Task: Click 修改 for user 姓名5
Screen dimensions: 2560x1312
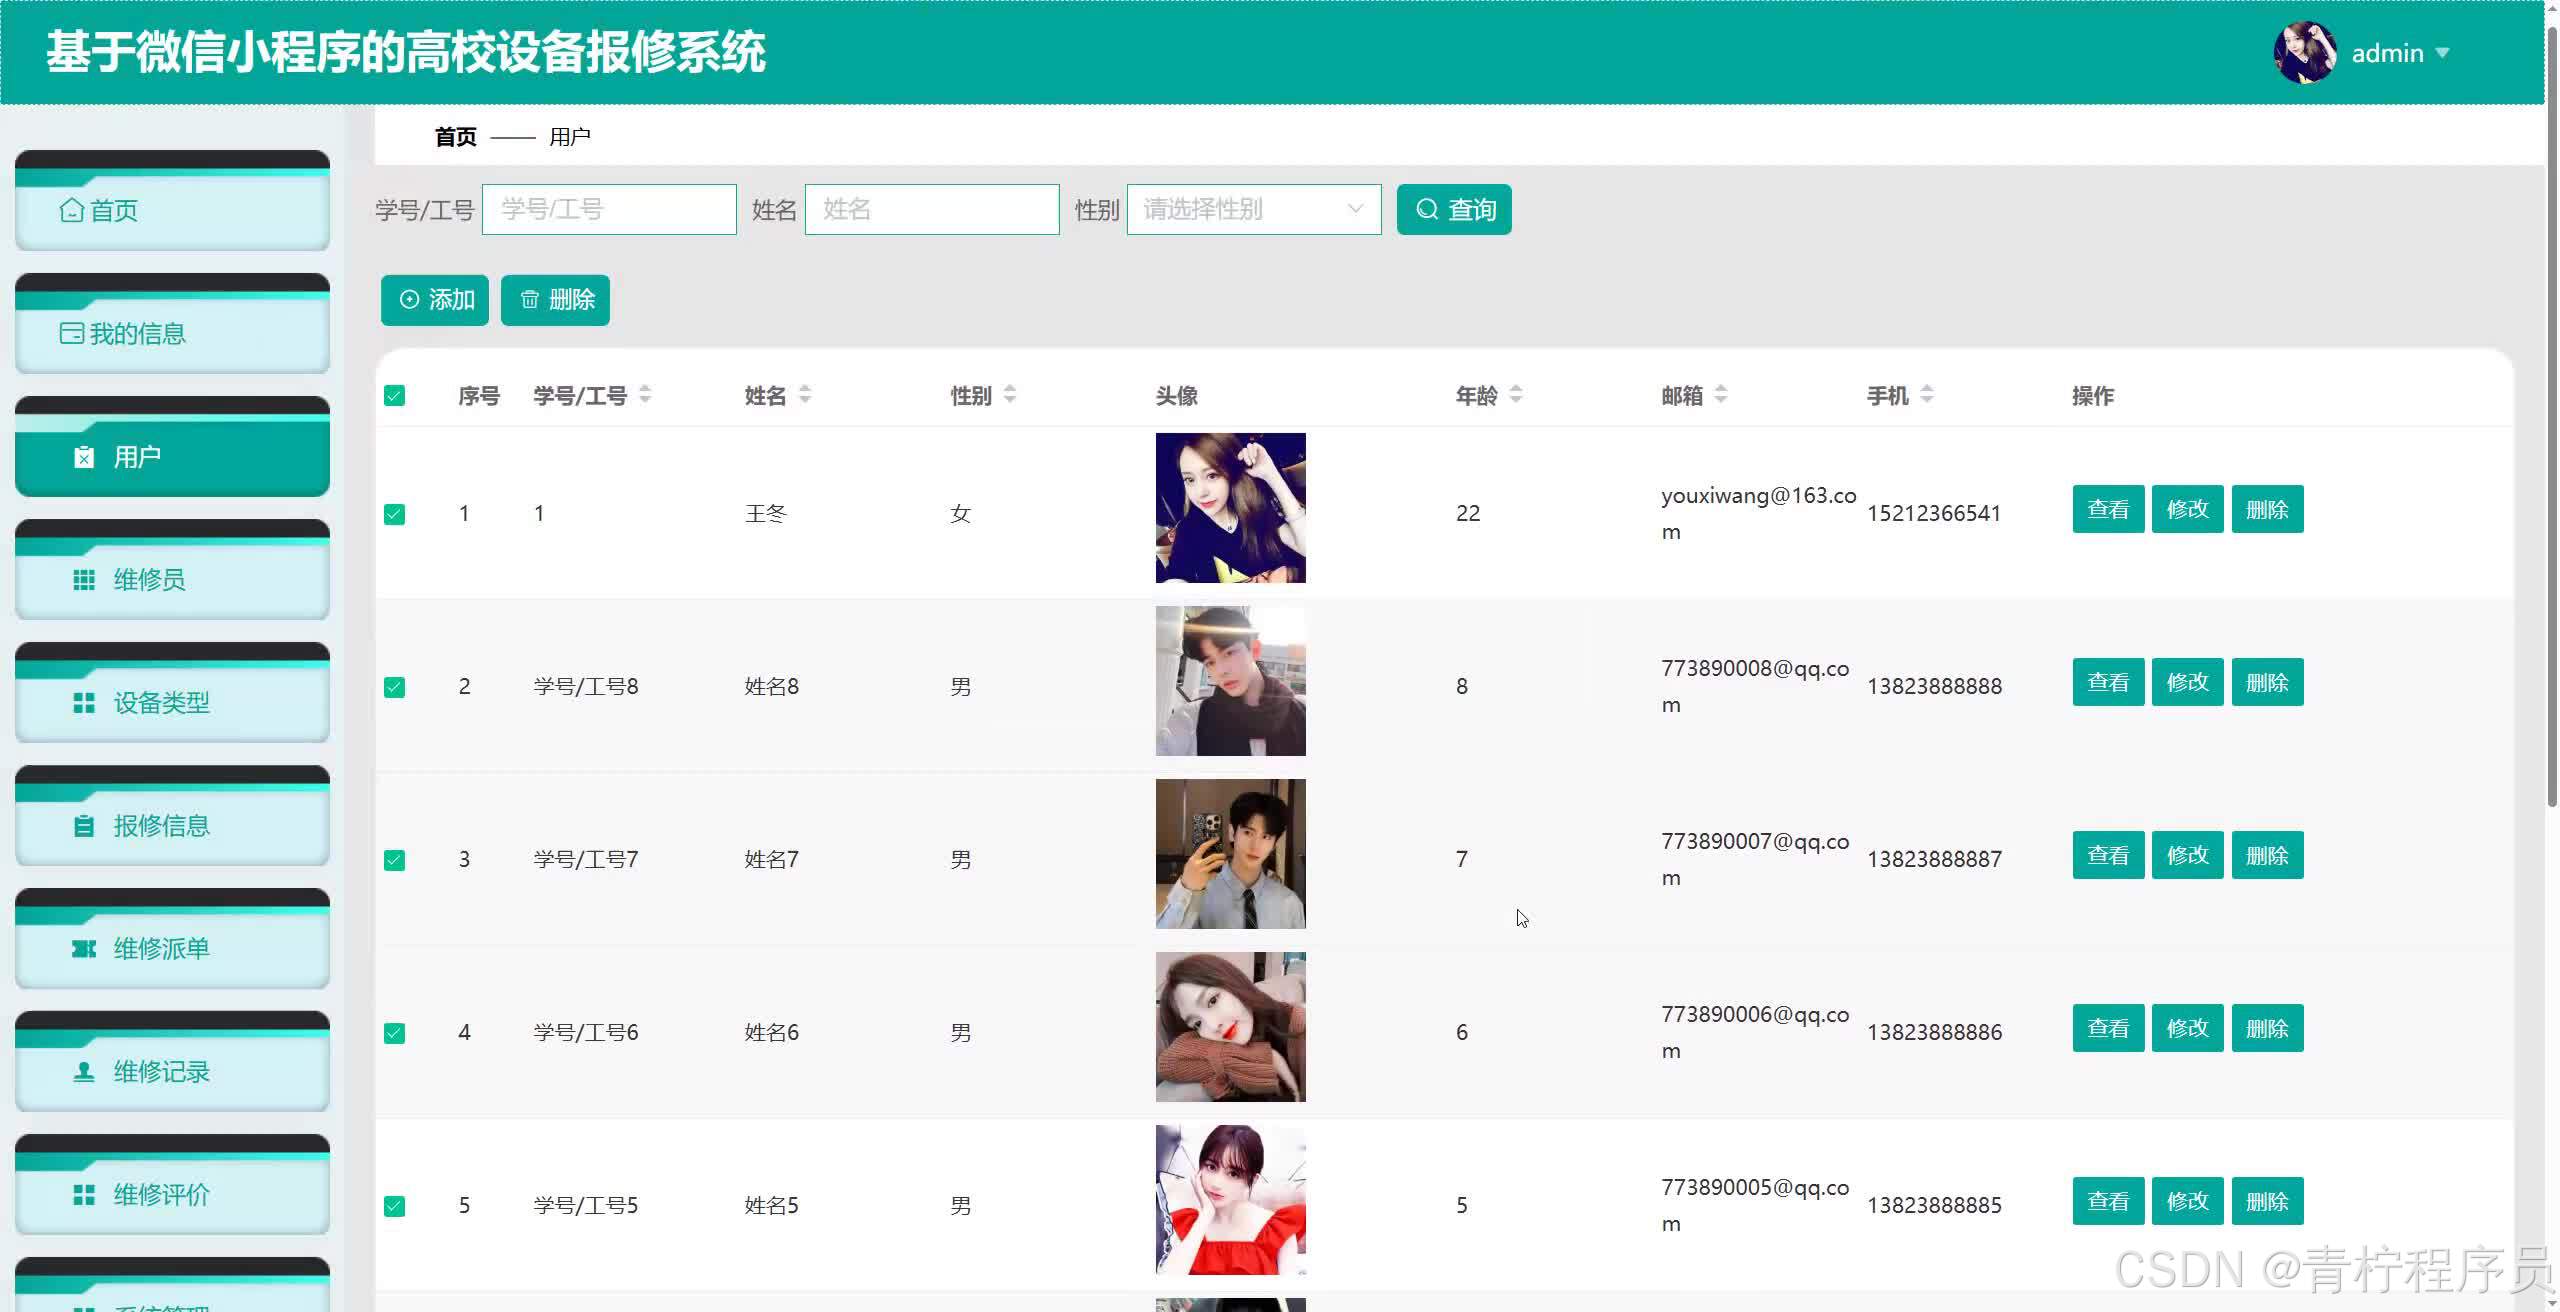Action: (x=2188, y=1201)
